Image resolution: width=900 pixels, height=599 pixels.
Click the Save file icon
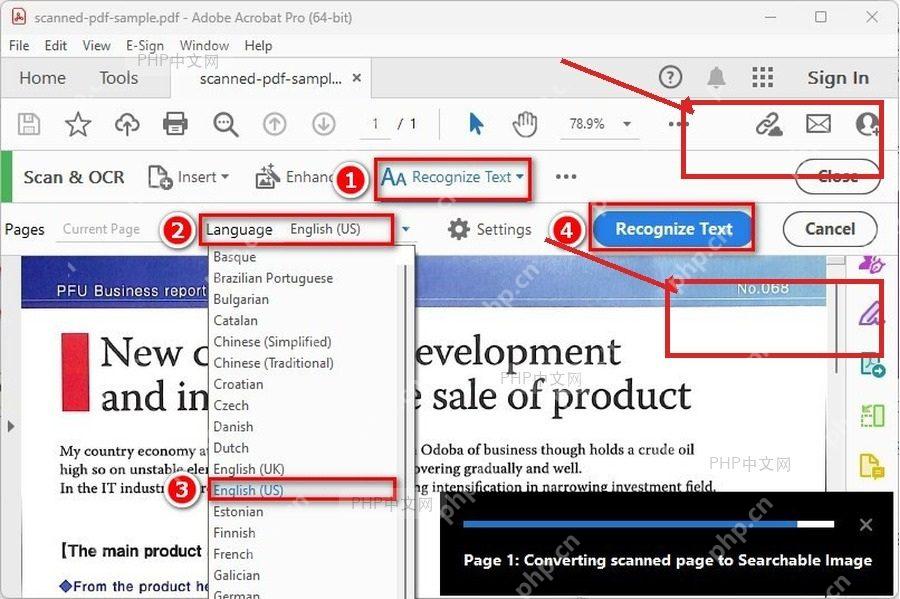pos(29,124)
